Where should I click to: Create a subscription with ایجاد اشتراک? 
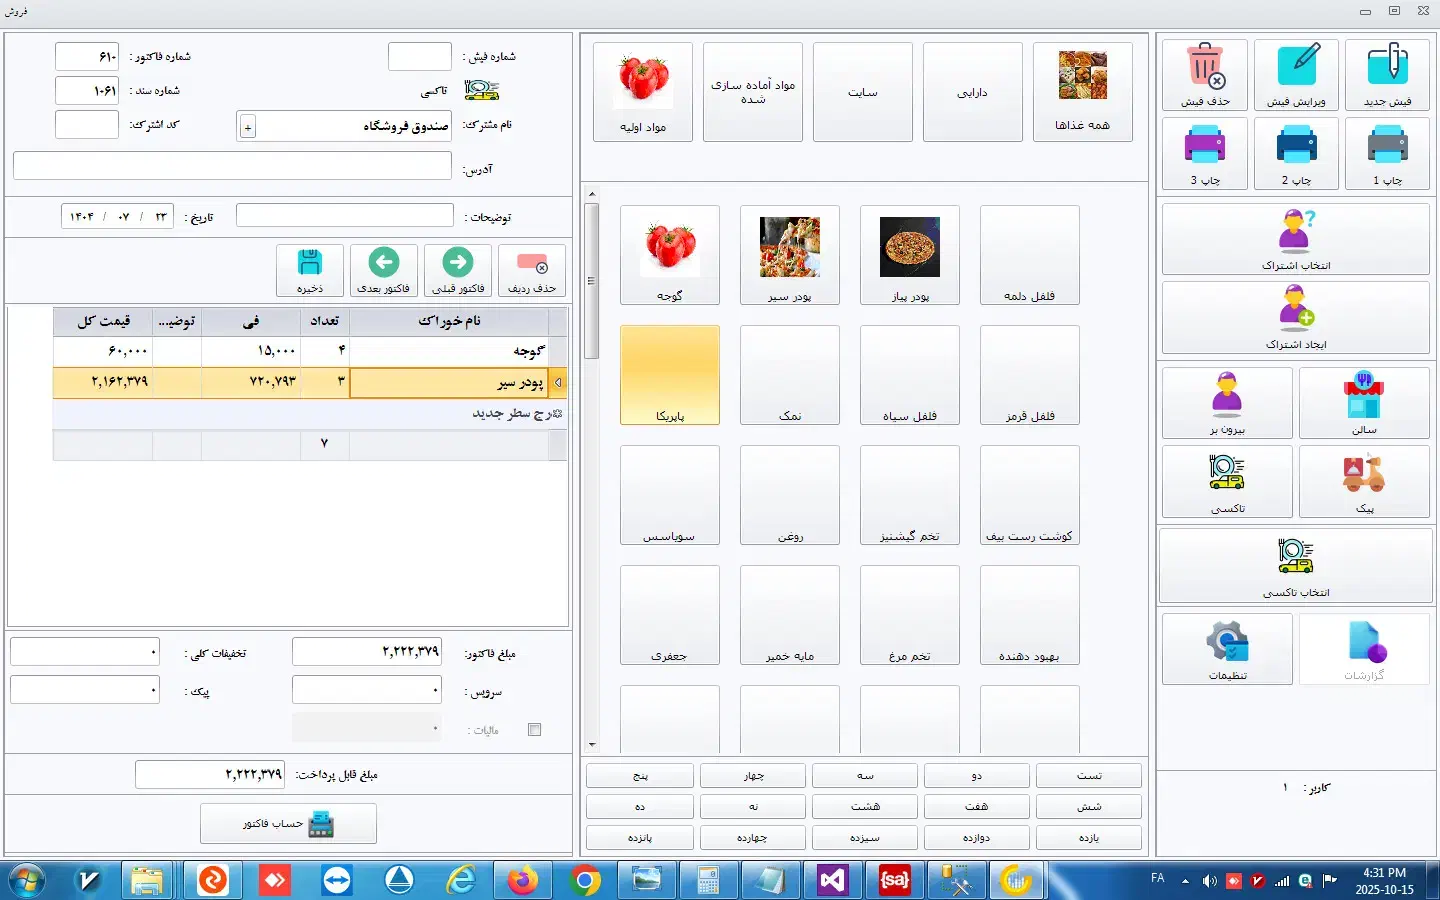click(1294, 318)
